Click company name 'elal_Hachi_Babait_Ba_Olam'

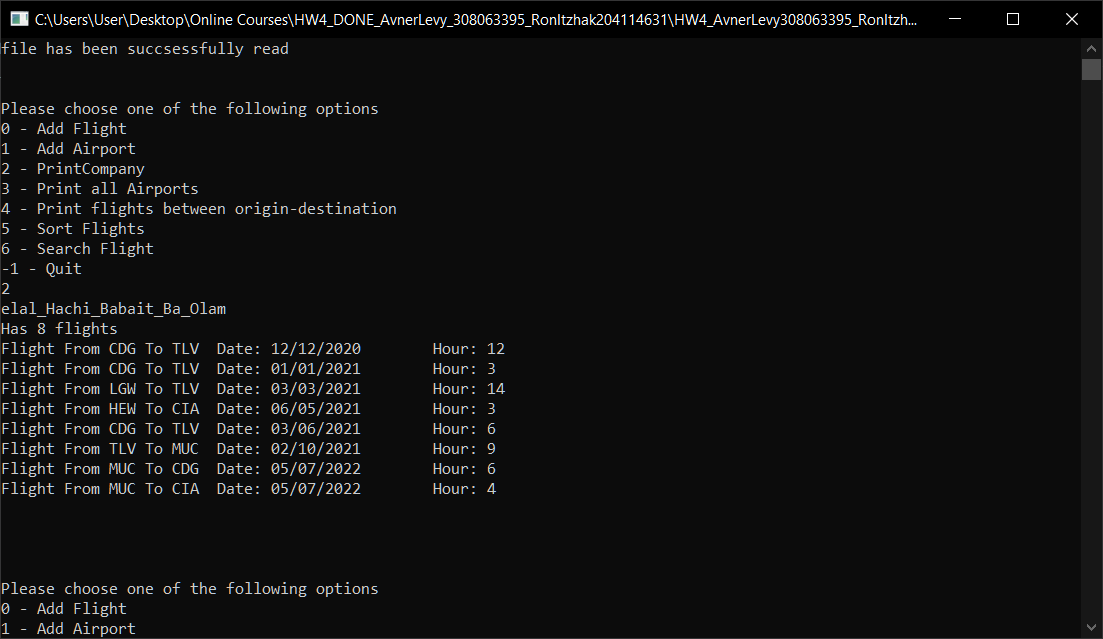click(x=113, y=309)
